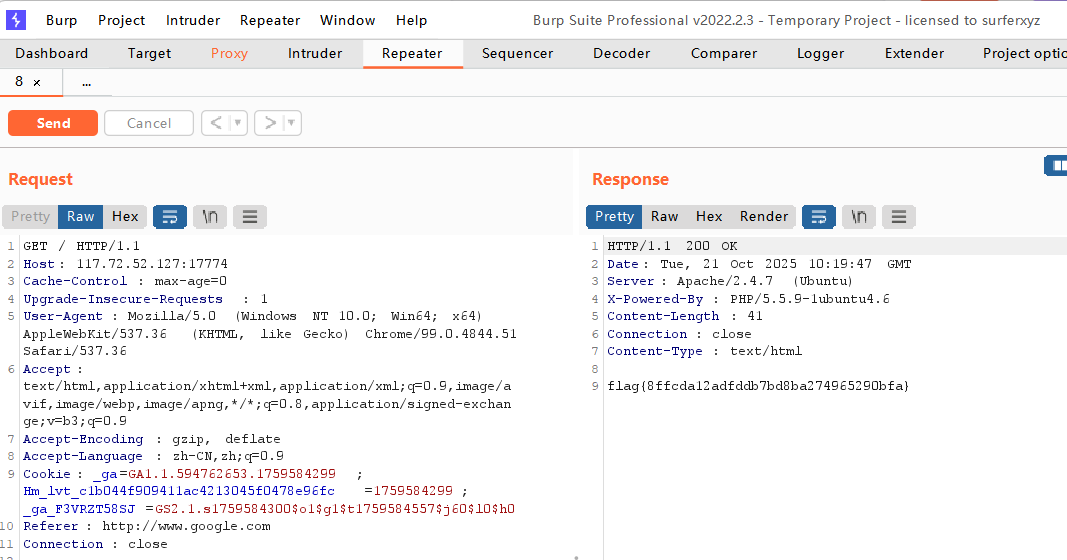1067x560 pixels.
Task: Switch Request view to Pretty
Action: [31, 216]
